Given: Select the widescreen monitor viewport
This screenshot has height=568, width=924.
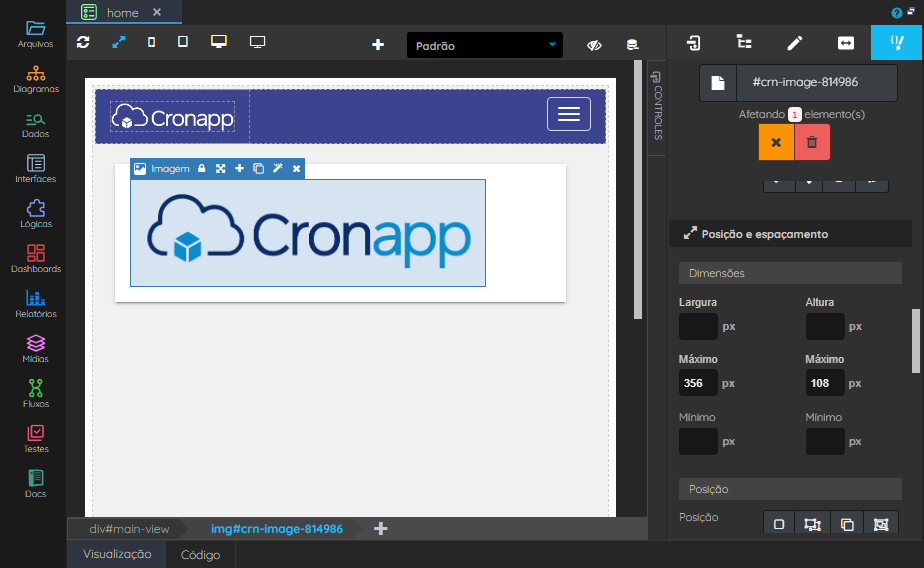Looking at the screenshot, I should click(258, 42).
